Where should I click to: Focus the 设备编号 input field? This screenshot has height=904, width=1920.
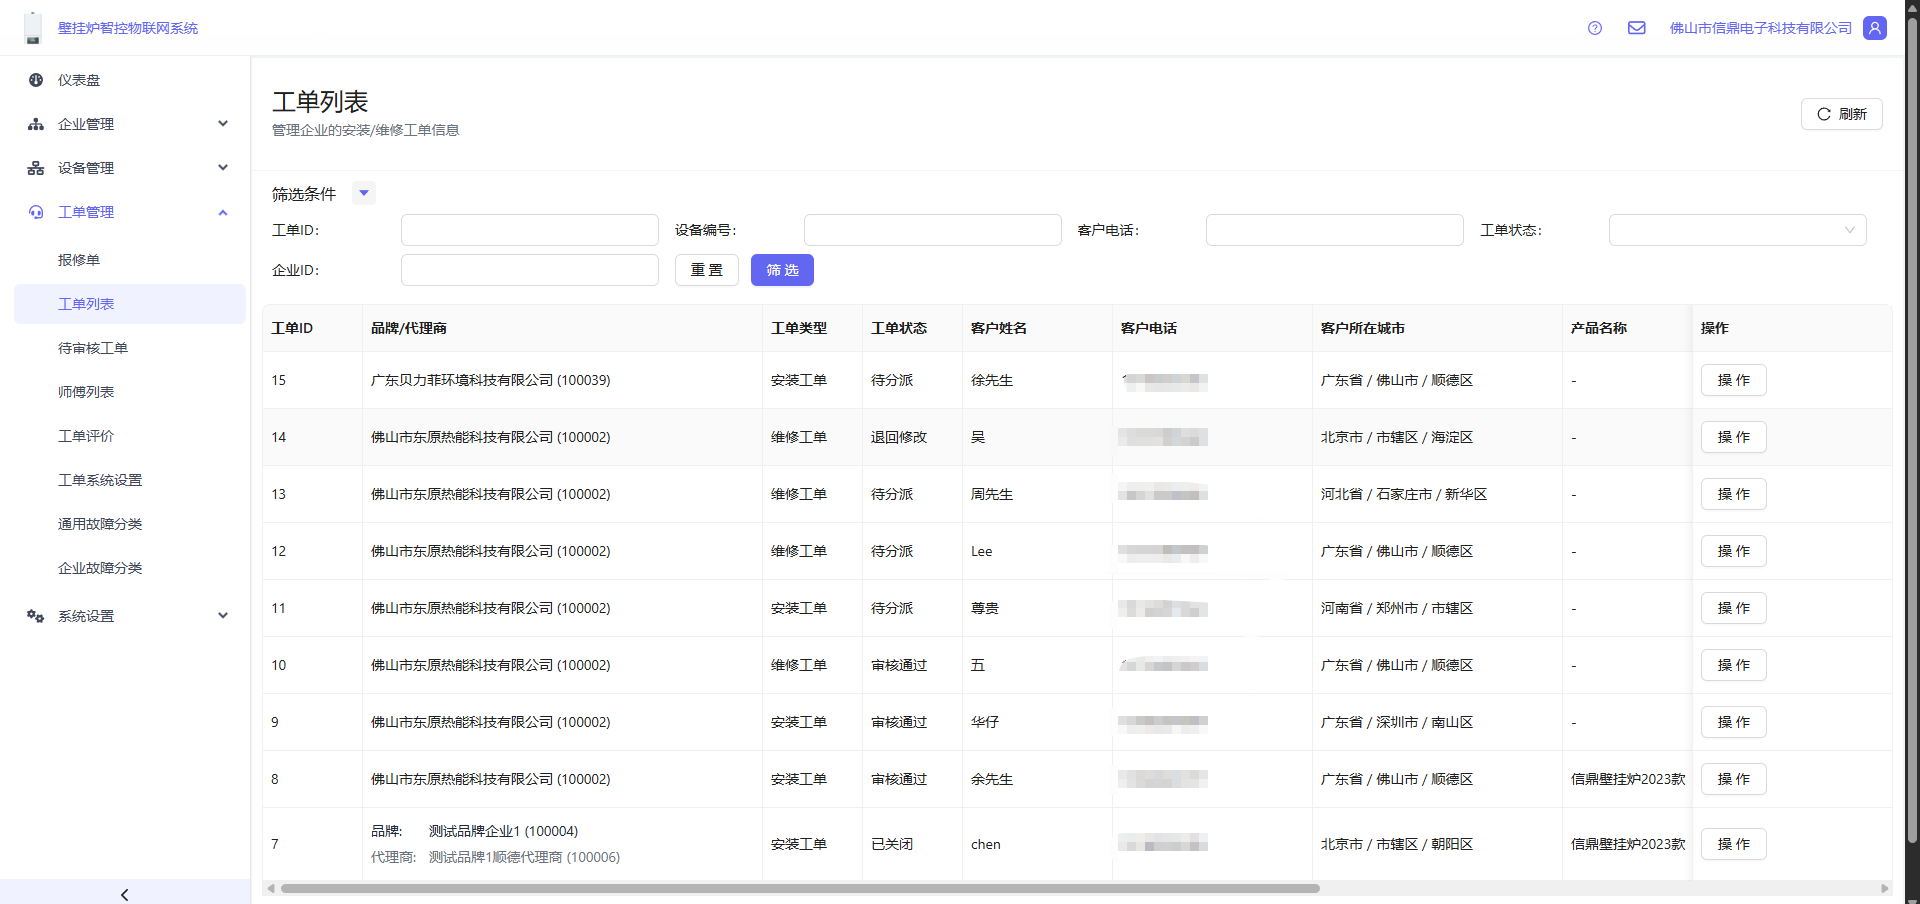(x=932, y=230)
